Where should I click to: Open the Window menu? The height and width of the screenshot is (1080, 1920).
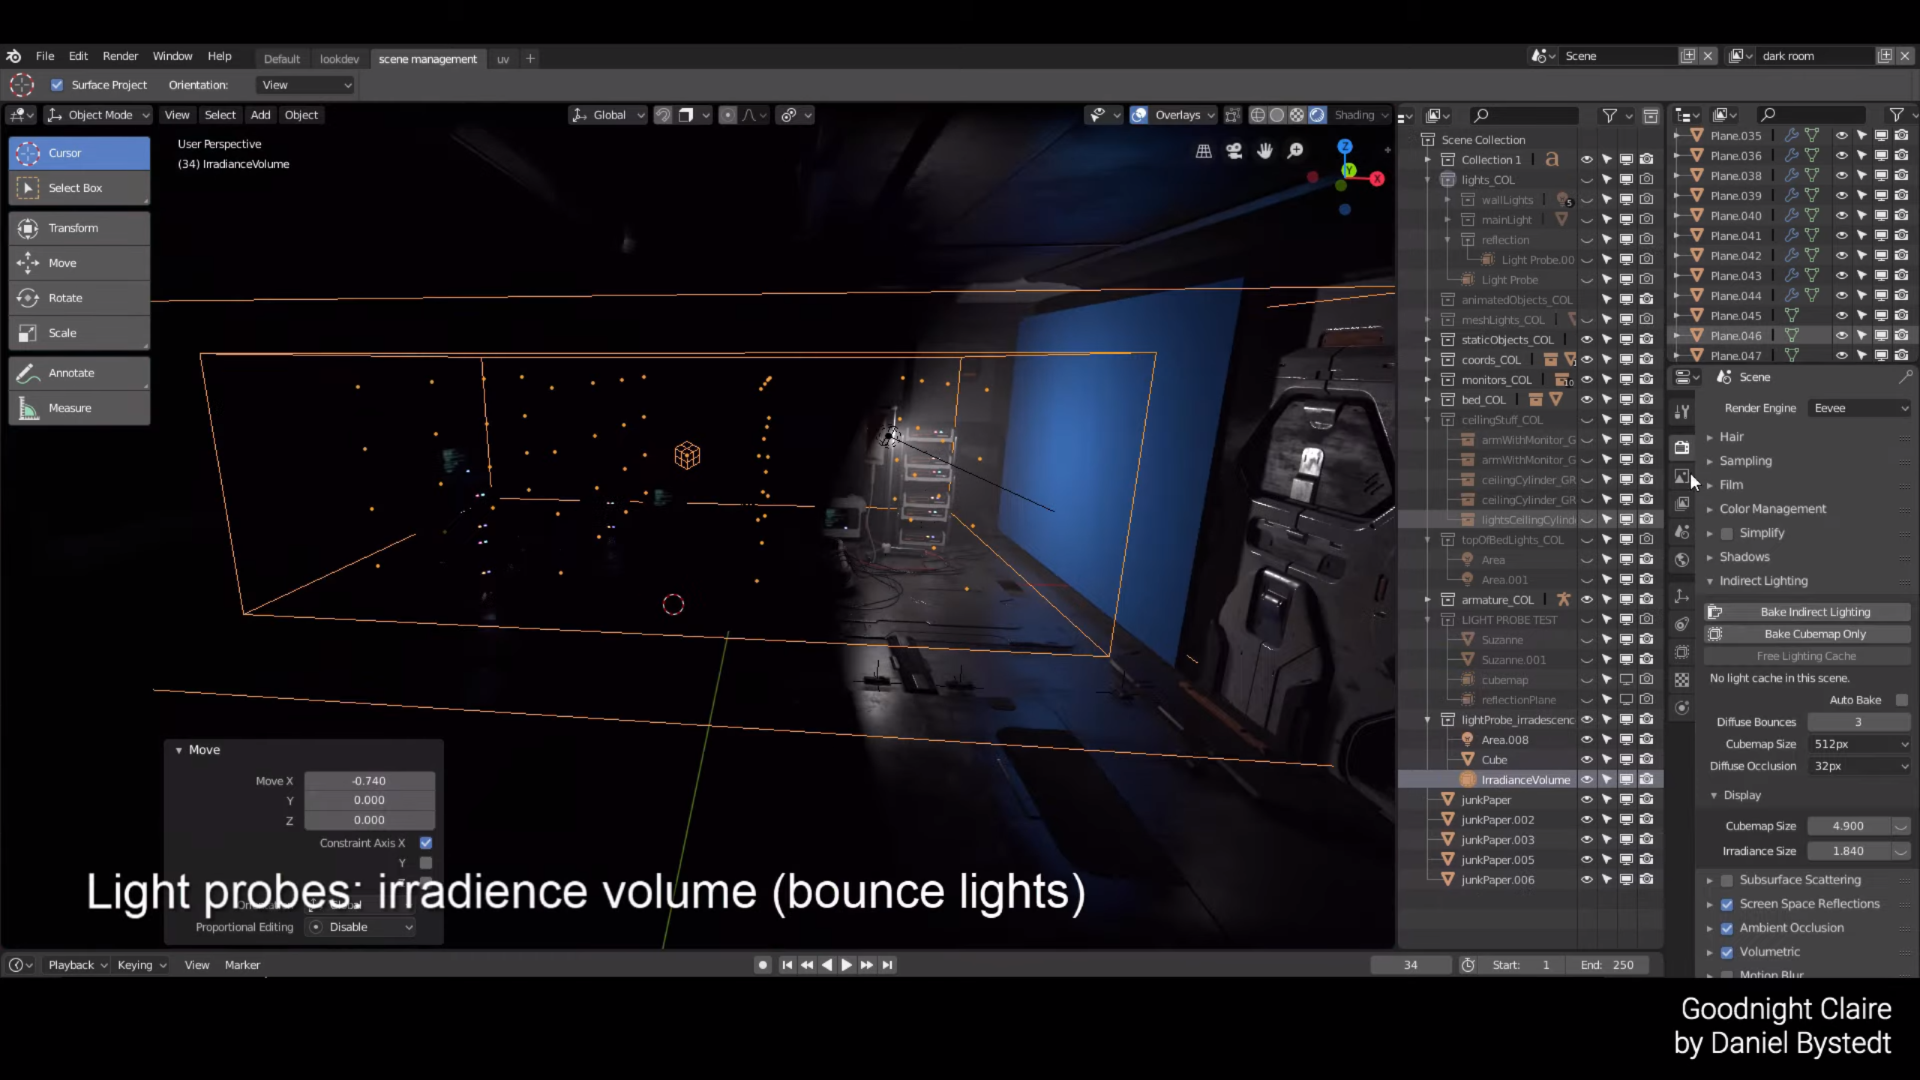[172, 56]
